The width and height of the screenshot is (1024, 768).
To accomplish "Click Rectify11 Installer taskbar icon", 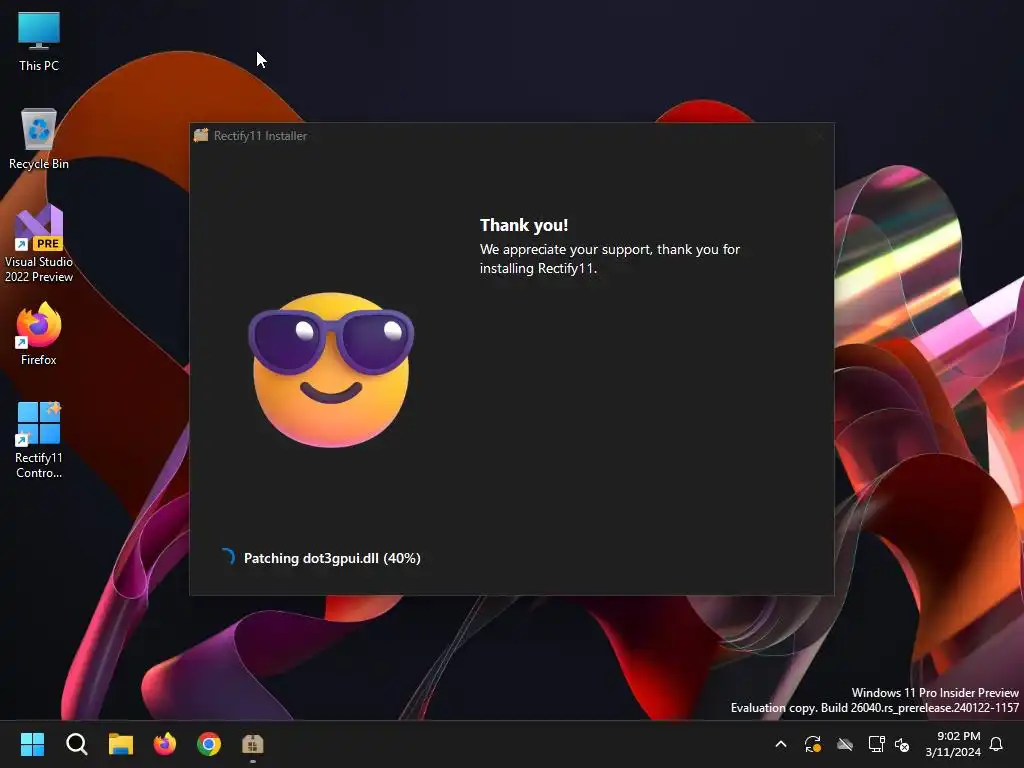I will (253, 744).
